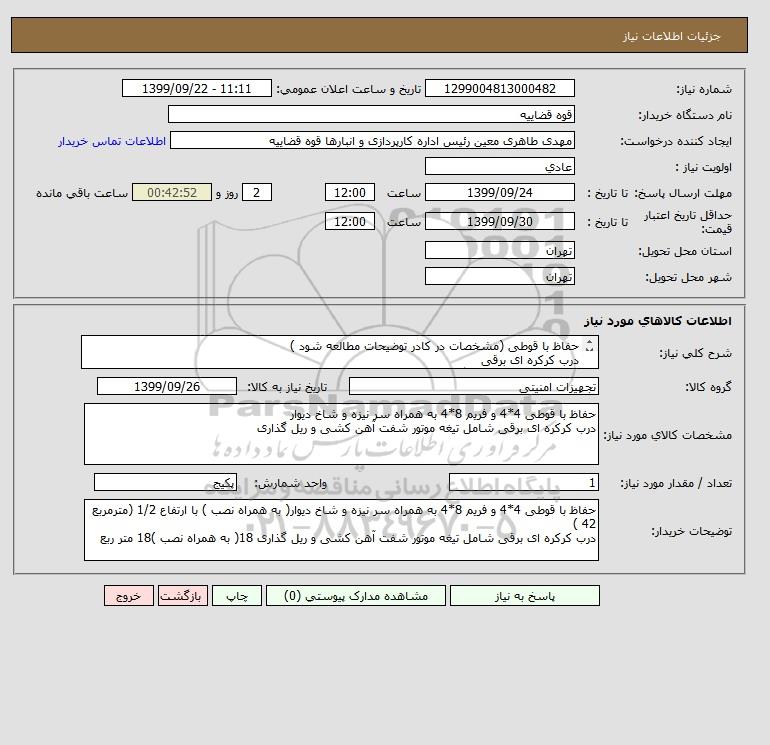This screenshot has width=770, height=745.
Task: Click the response deadline time field 12:00
Action: (x=350, y=193)
